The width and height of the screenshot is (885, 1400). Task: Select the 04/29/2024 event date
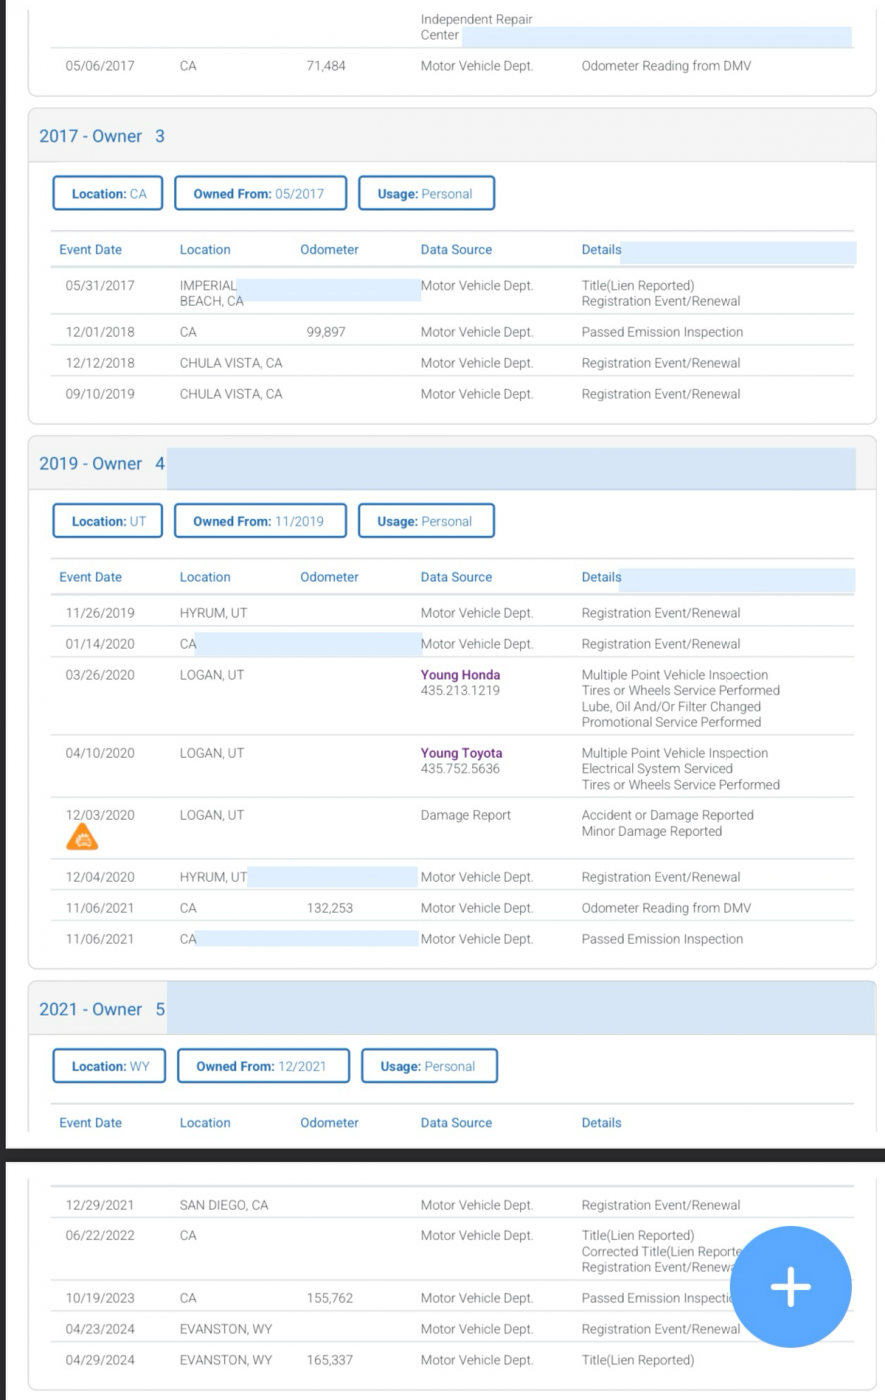(x=100, y=1360)
